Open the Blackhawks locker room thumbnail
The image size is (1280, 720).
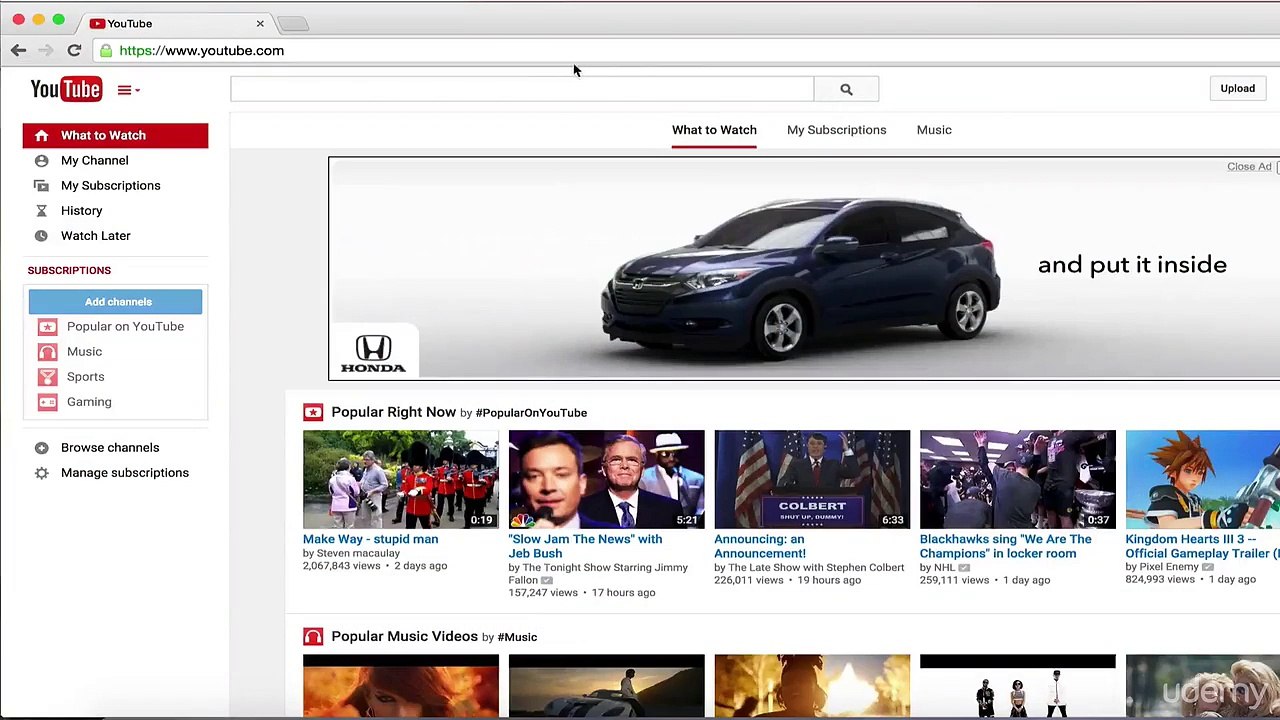(x=1017, y=479)
